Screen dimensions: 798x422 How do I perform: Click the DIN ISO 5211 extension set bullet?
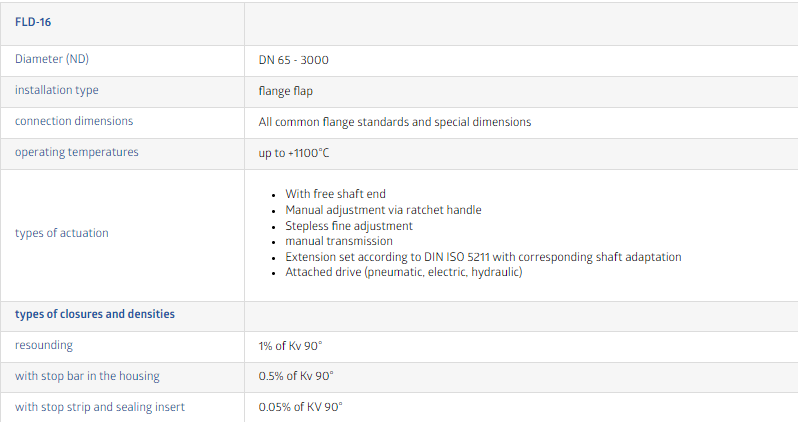[483, 257]
